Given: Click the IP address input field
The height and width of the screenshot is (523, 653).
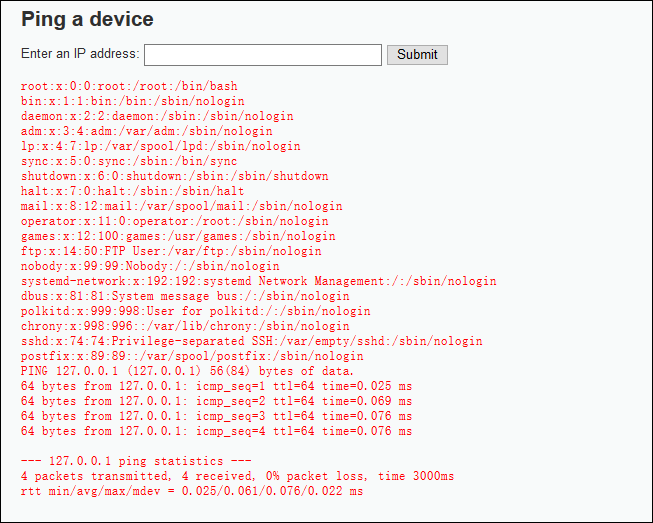Looking at the screenshot, I should tap(263, 55).
